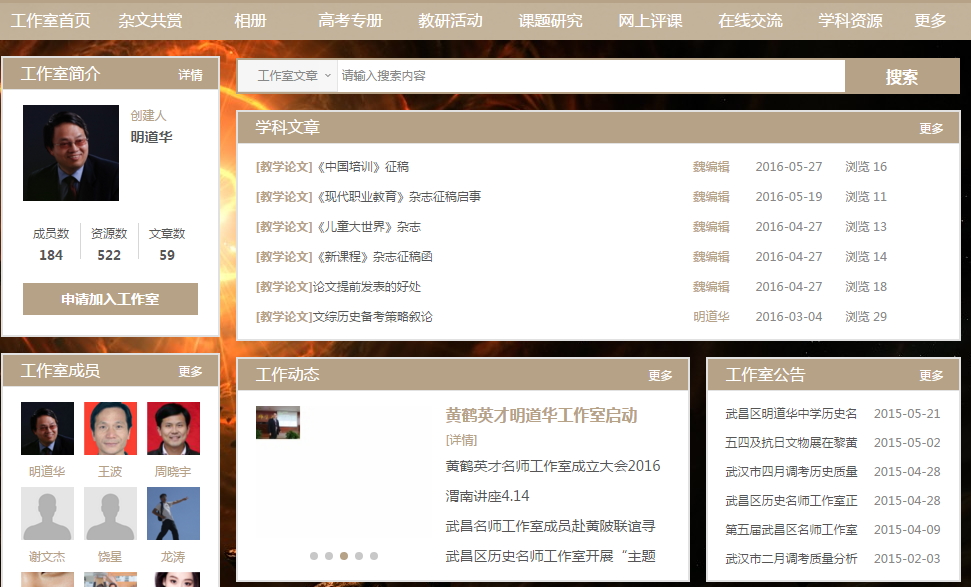971x587 pixels.
Task: Open member 龙涛's avatar photo
Action: coord(173,513)
